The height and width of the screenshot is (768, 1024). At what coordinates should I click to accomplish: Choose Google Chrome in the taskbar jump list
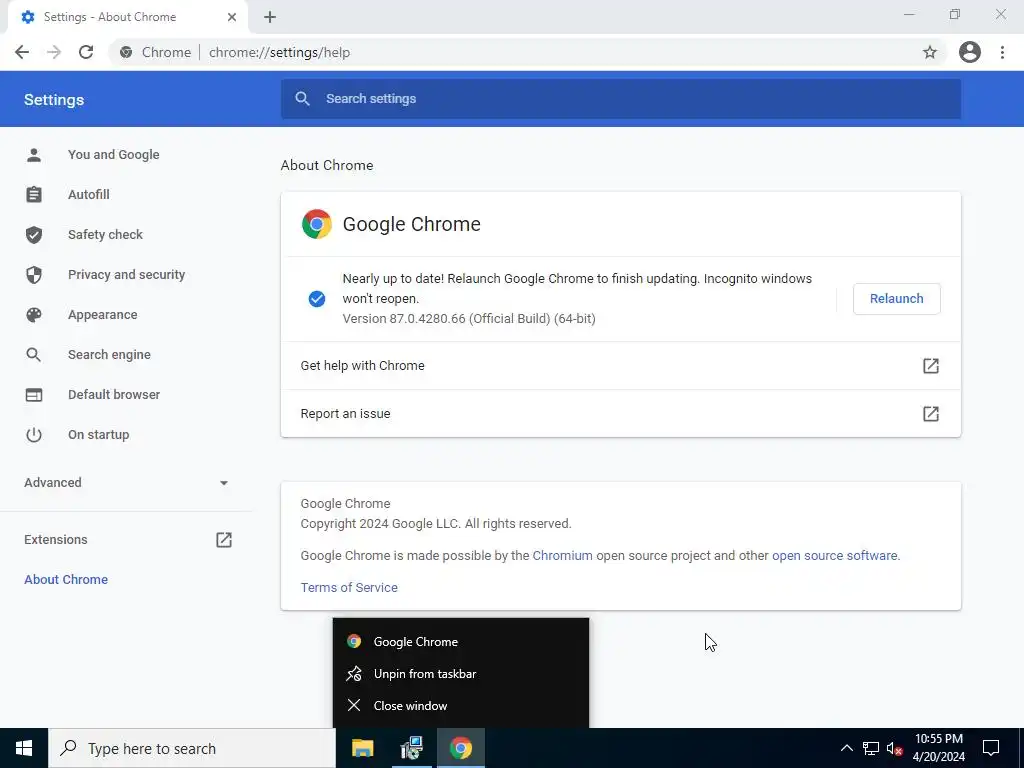click(x=460, y=641)
